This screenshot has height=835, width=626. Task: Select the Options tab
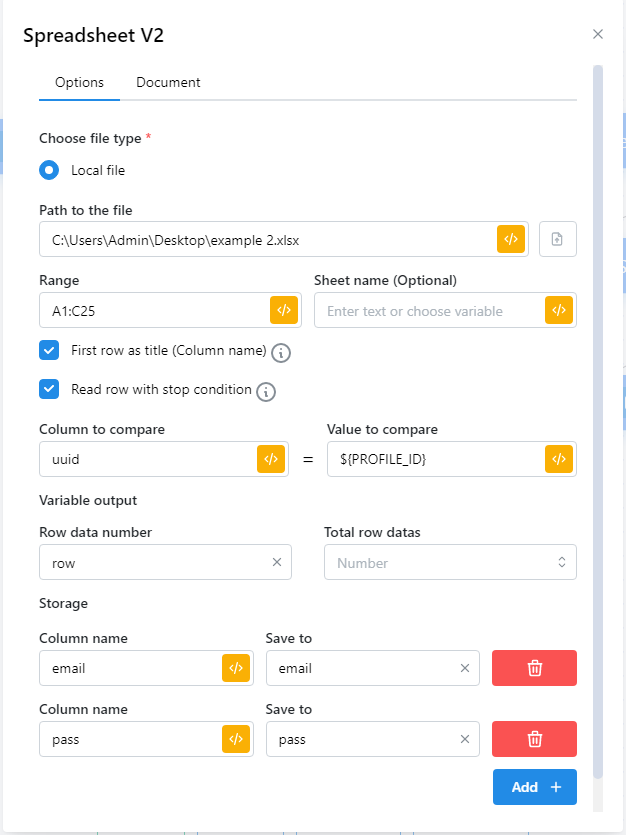point(79,83)
